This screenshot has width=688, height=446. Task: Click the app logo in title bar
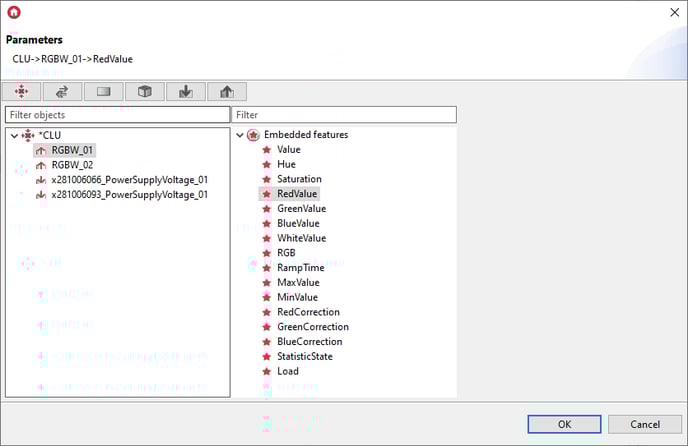(14, 13)
